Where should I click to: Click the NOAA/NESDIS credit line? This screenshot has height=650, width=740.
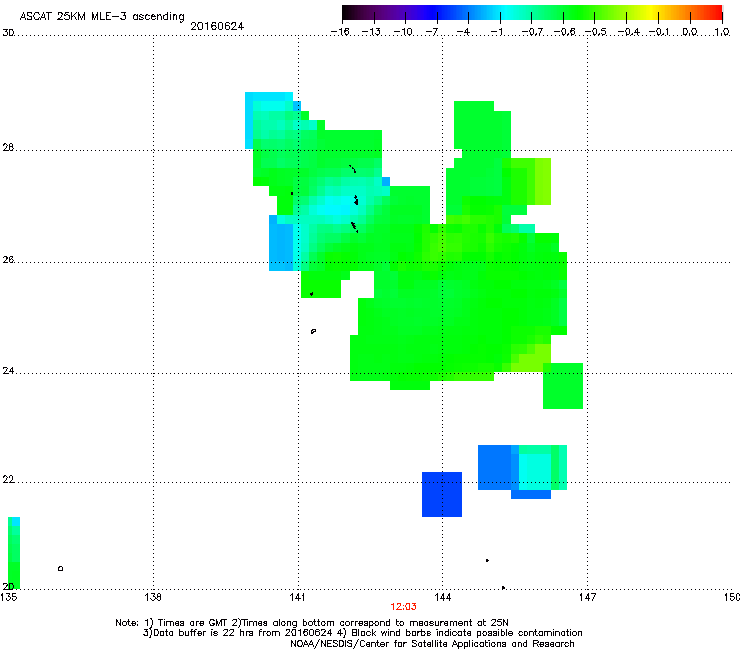point(432,644)
